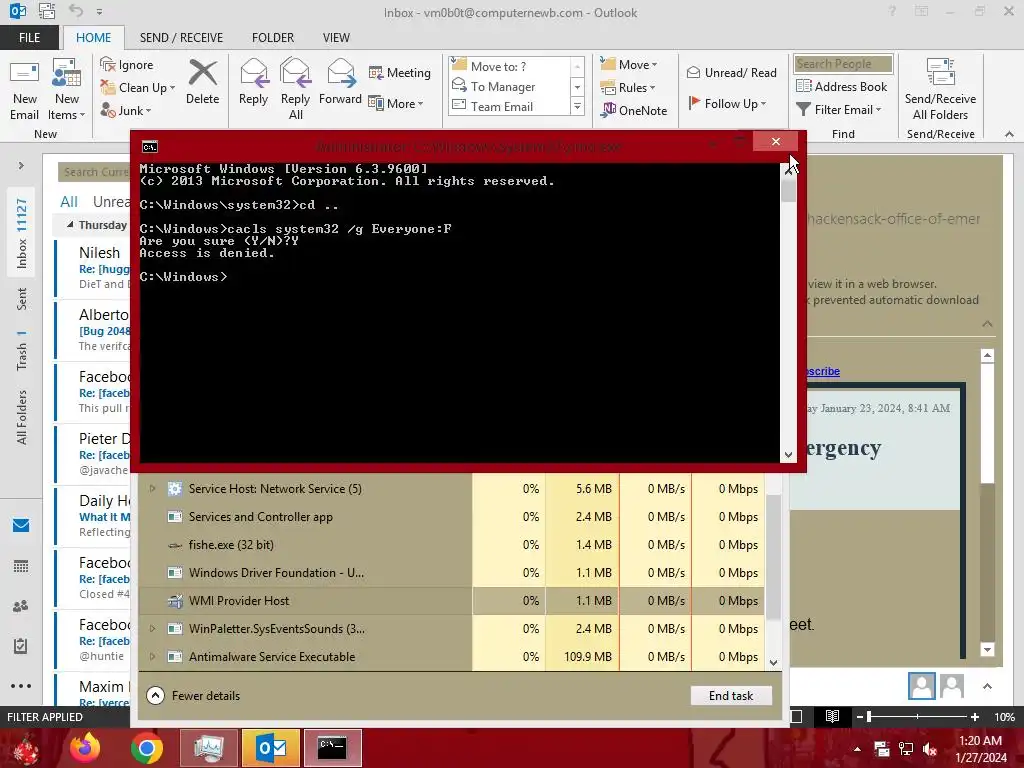Click Send/Receive All Folders
Viewport: 1024px width, 768px height.
[940, 89]
